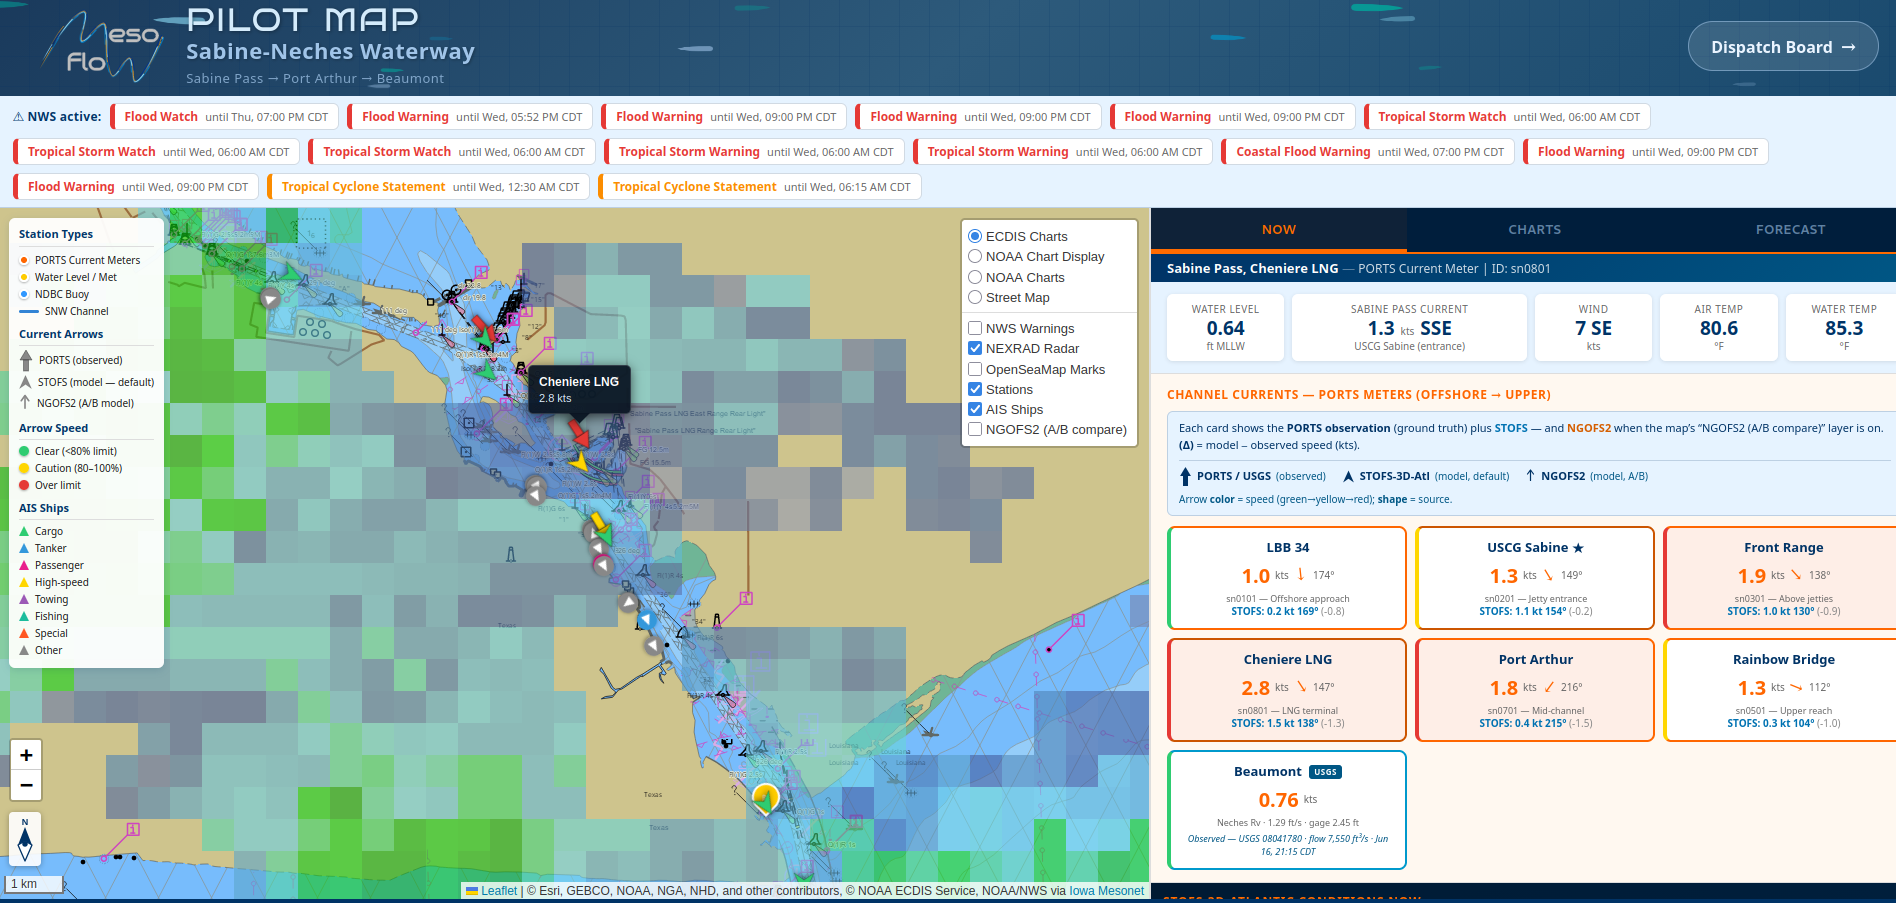Switch to the NOW tab
Viewport: 1896px width, 903px height.
(x=1279, y=229)
